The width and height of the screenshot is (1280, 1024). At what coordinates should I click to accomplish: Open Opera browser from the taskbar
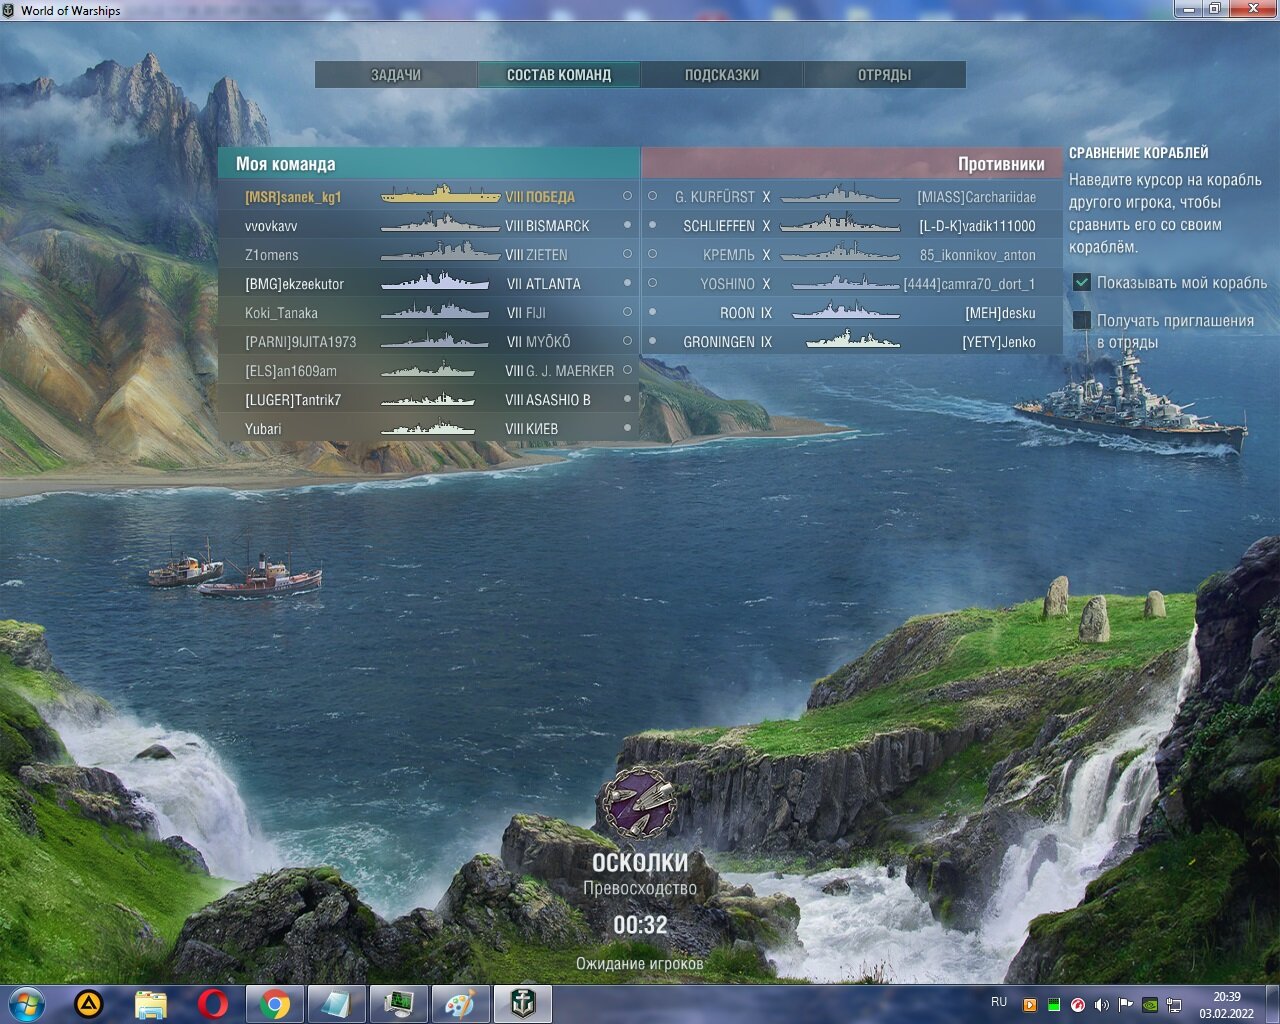212,1003
